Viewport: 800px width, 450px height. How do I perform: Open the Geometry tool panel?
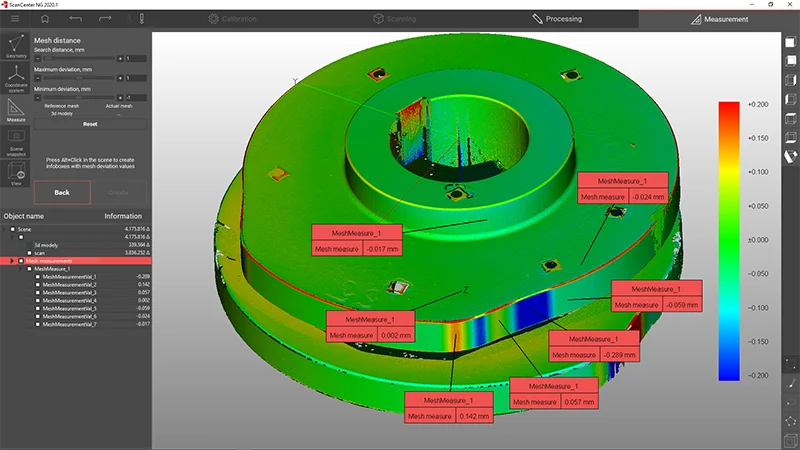point(16,46)
